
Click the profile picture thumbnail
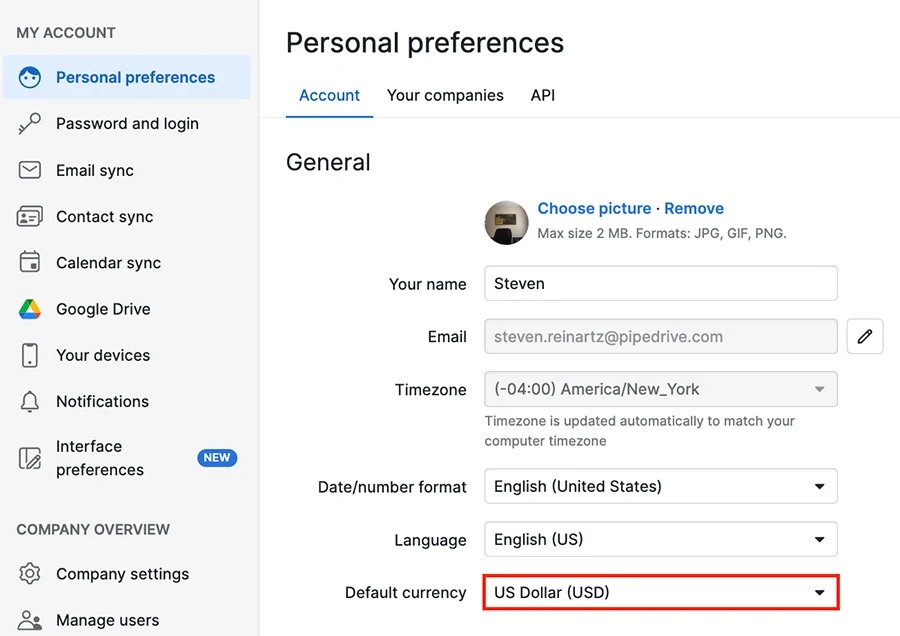[506, 223]
